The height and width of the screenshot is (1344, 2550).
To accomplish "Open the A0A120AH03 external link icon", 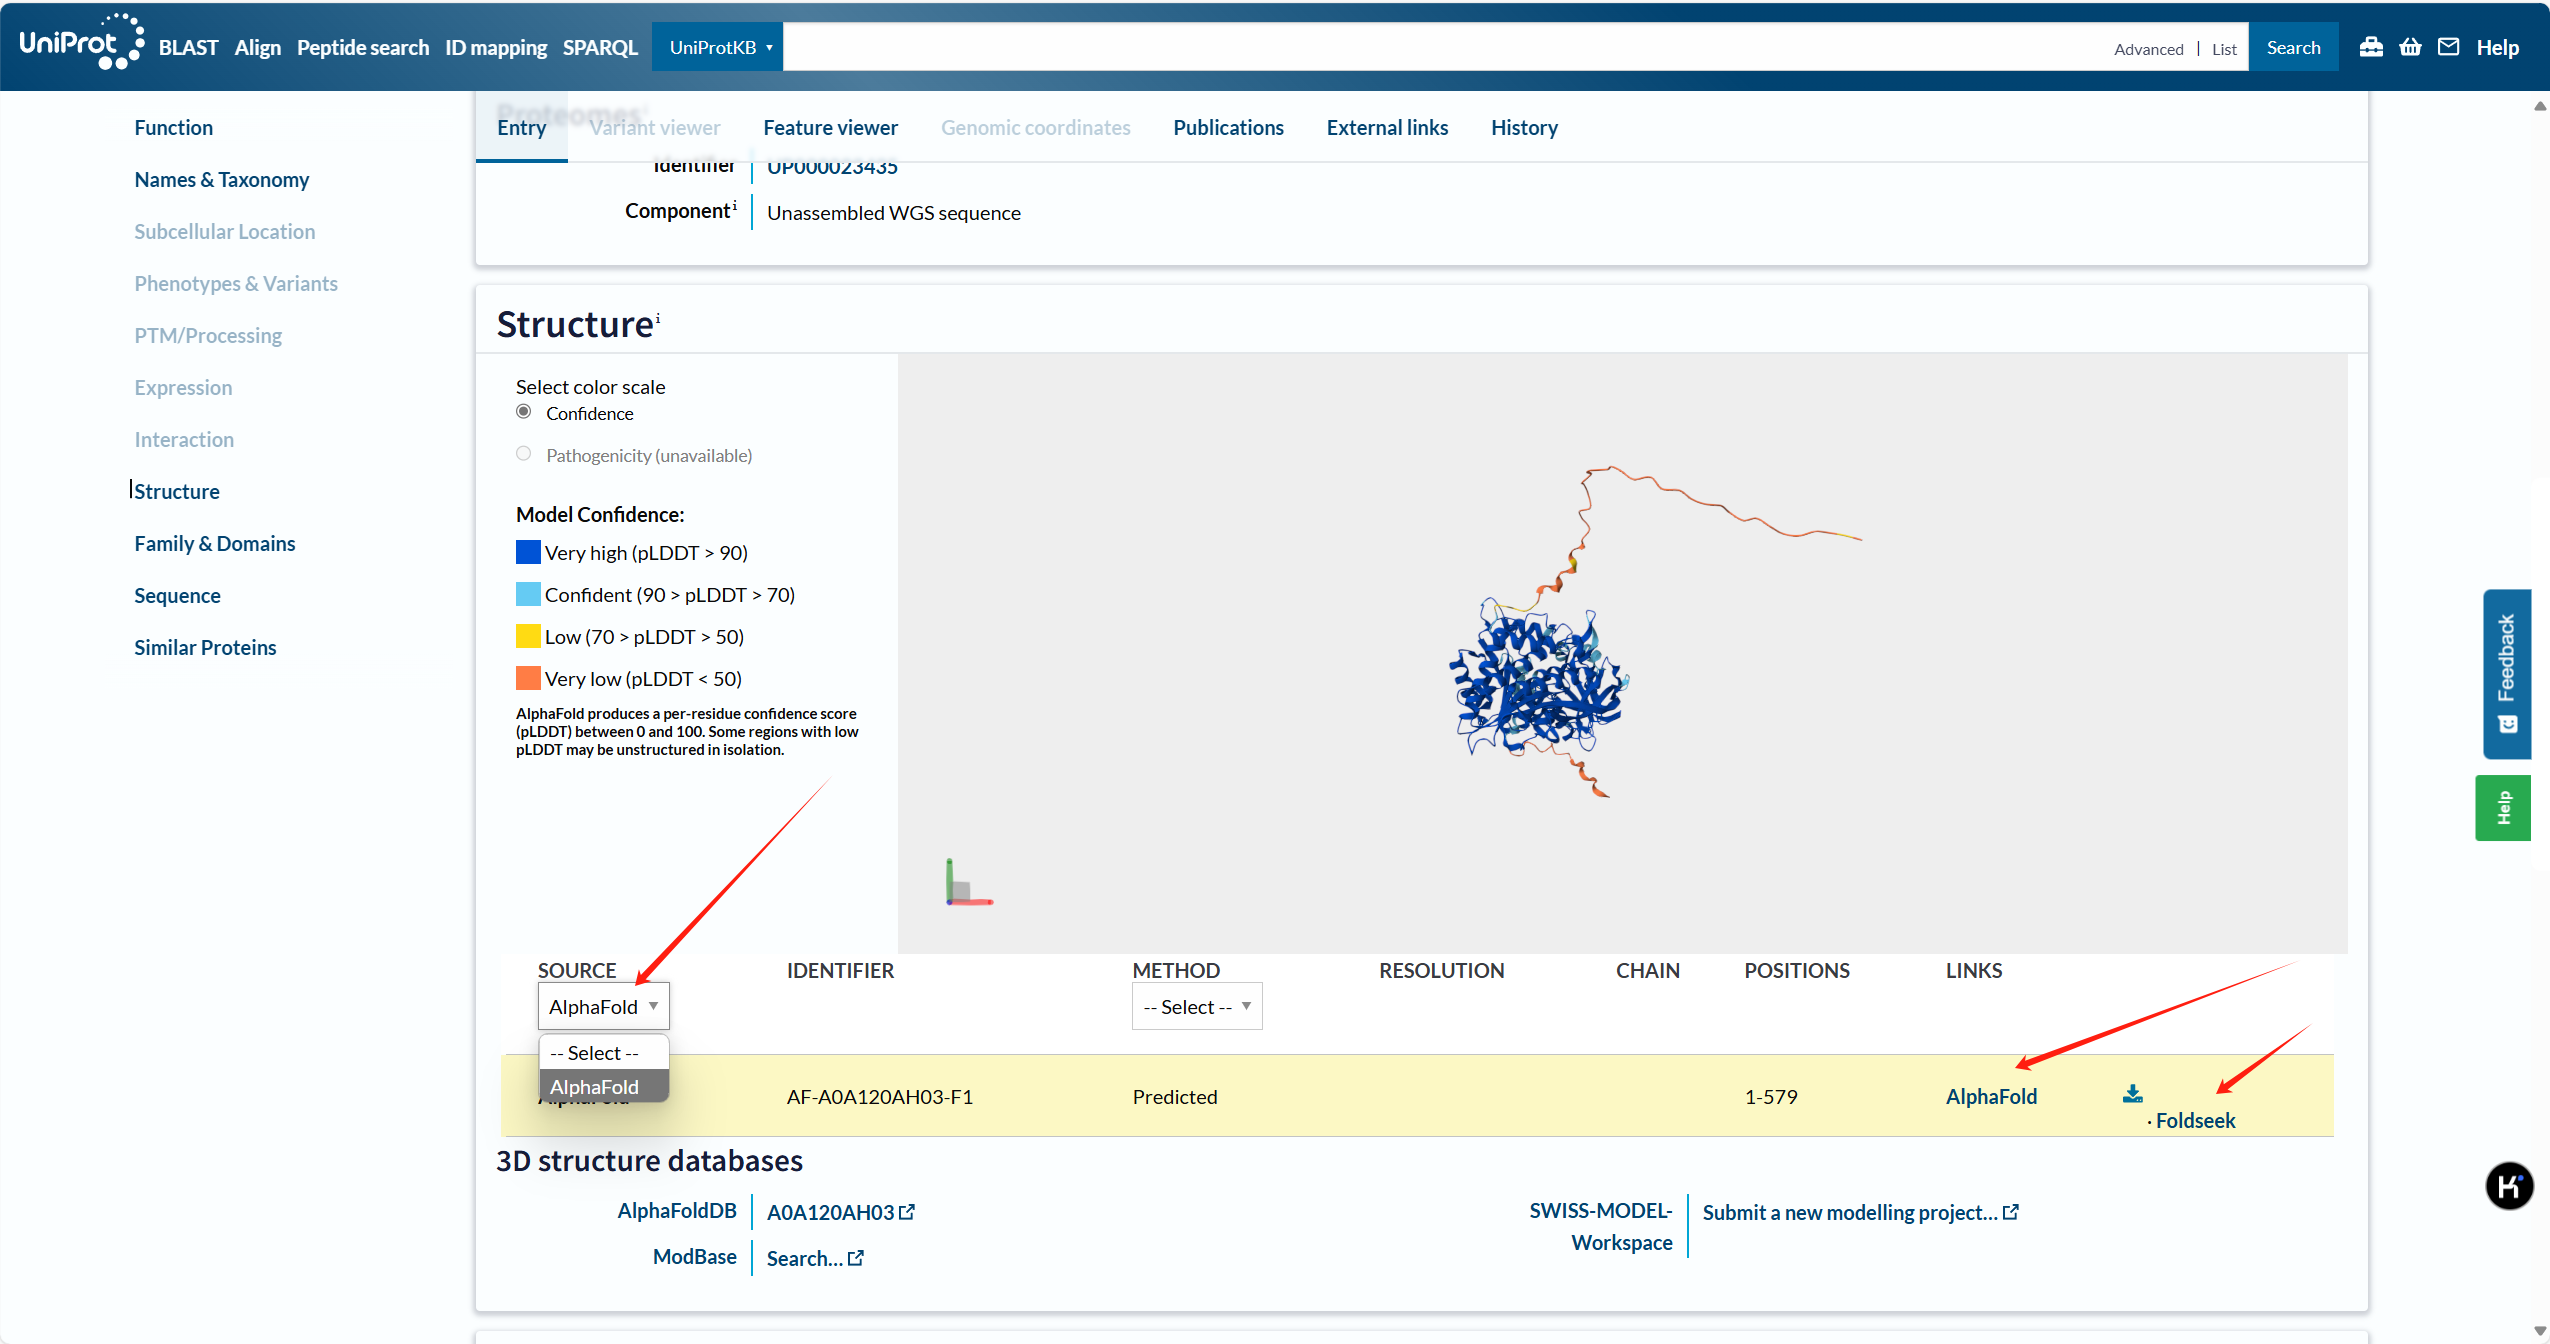I will (x=907, y=1212).
